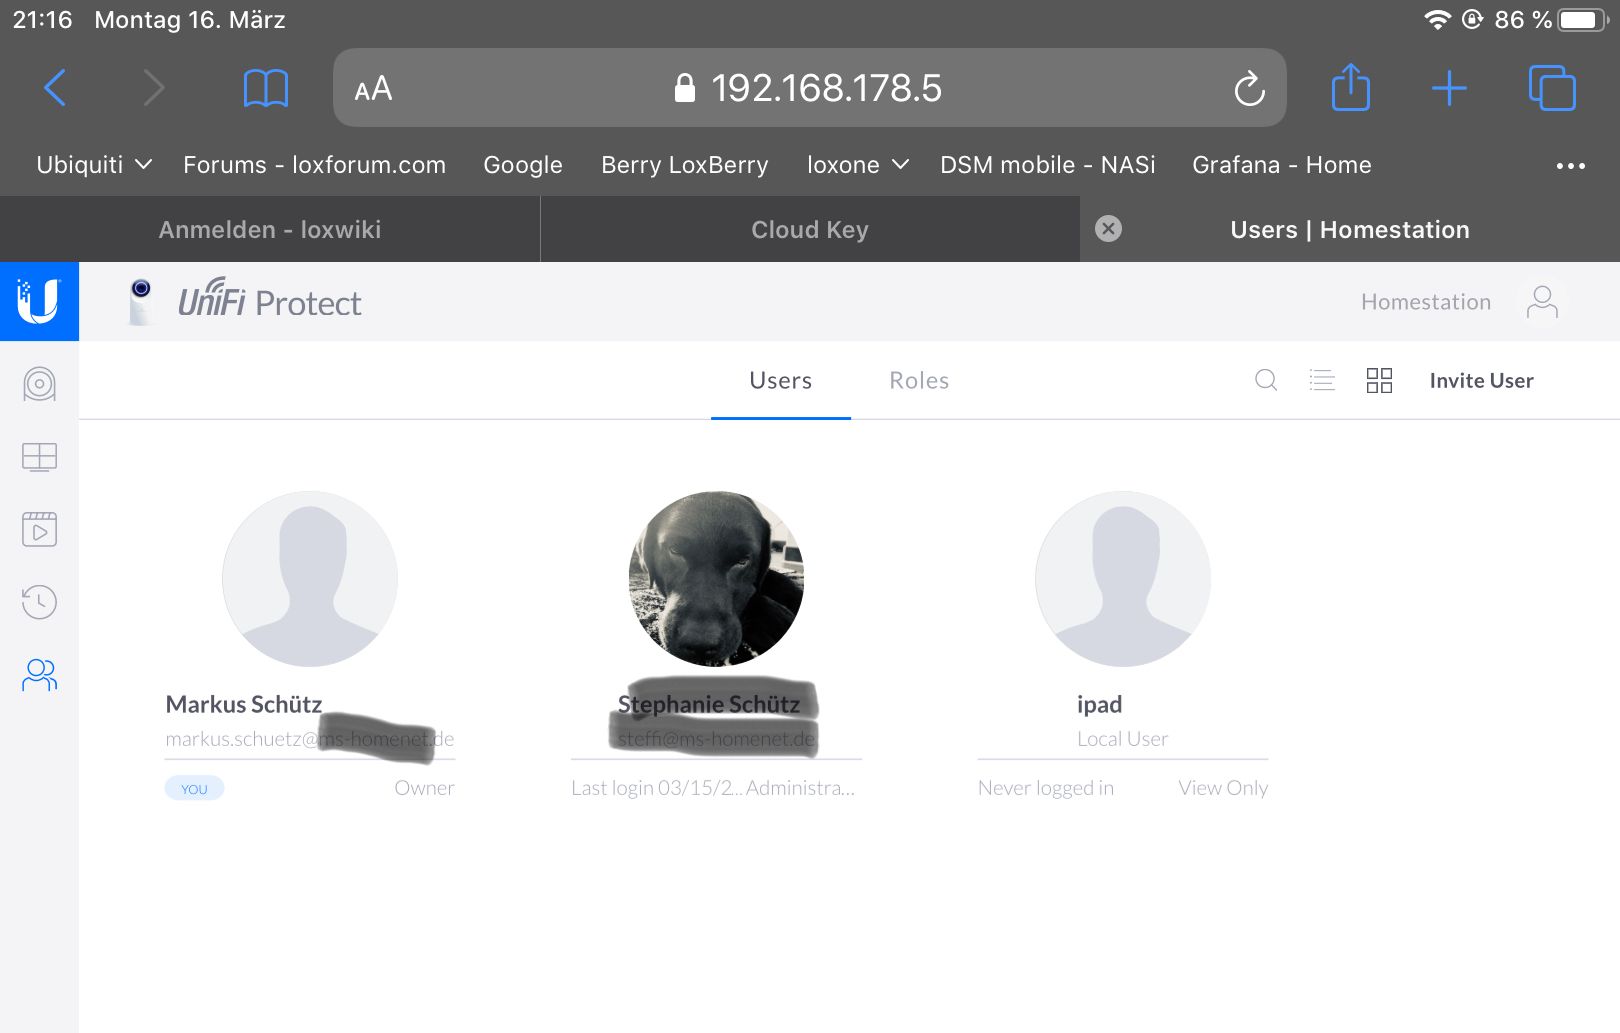Click the search magnifier icon

pos(1266,380)
